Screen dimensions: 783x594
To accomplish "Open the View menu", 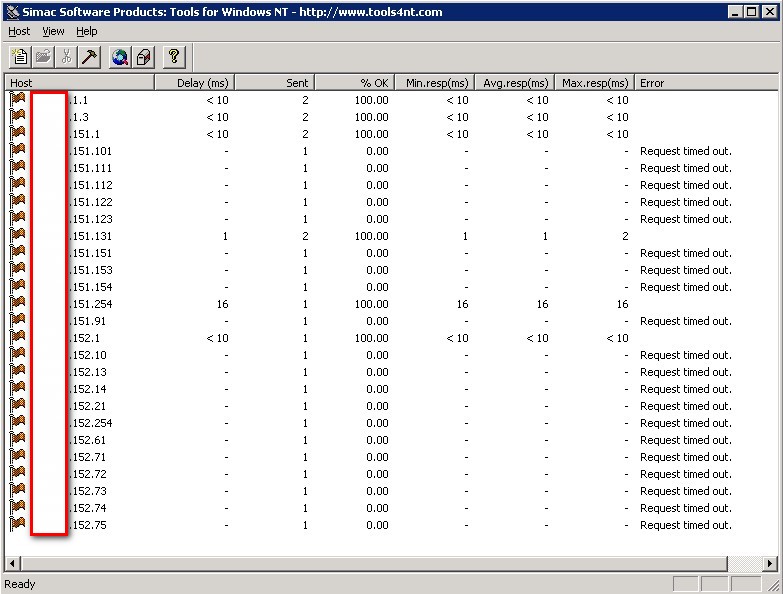I will pos(53,32).
